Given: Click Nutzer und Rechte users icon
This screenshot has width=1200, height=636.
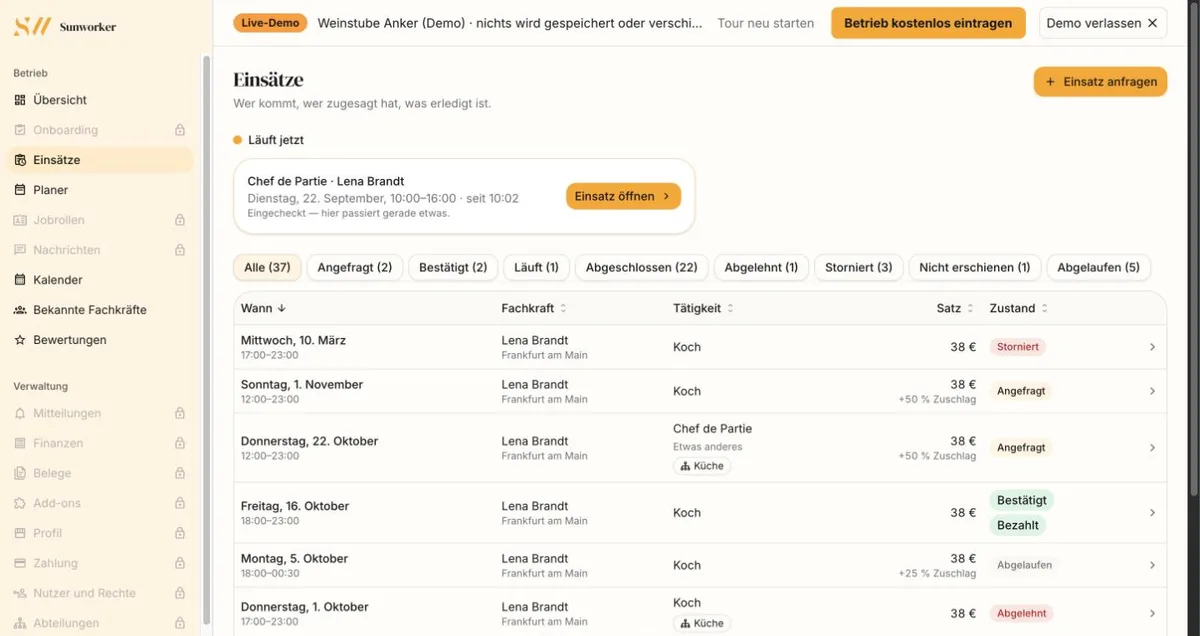Looking at the screenshot, I should click(20, 593).
